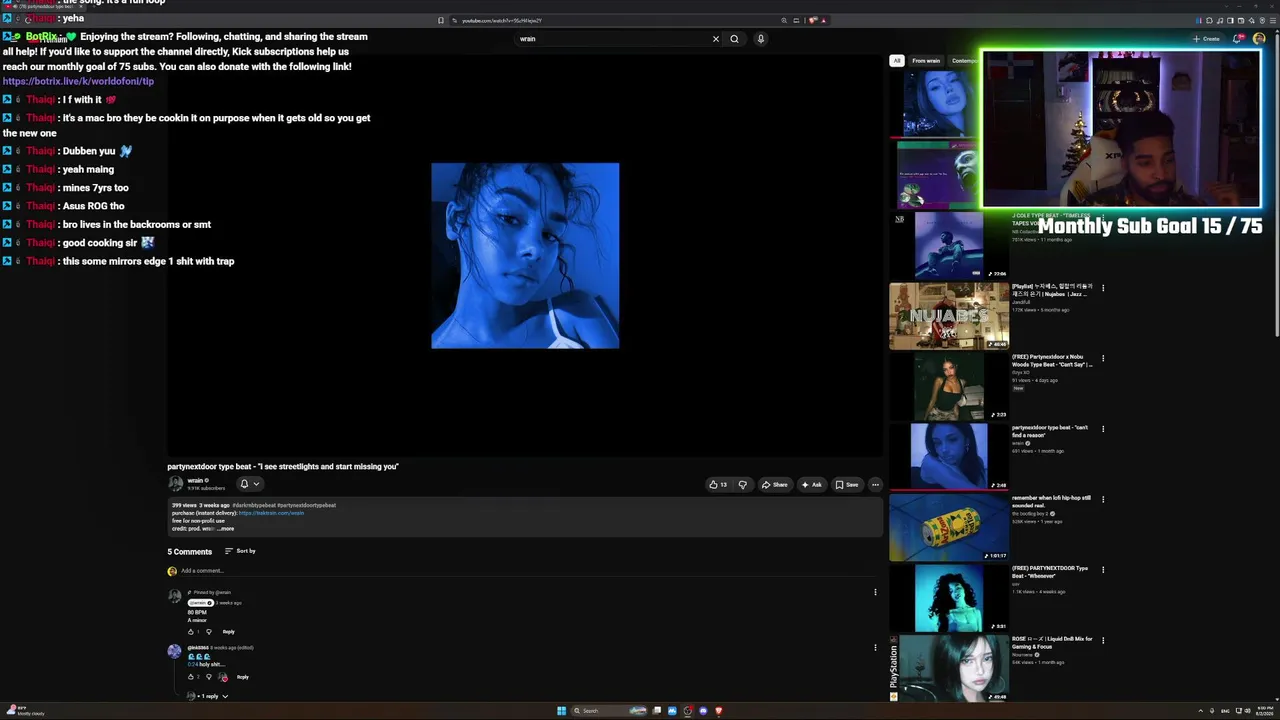Open the J Cole type beat thumbnail
This screenshot has width=1280, height=720.
point(949,246)
